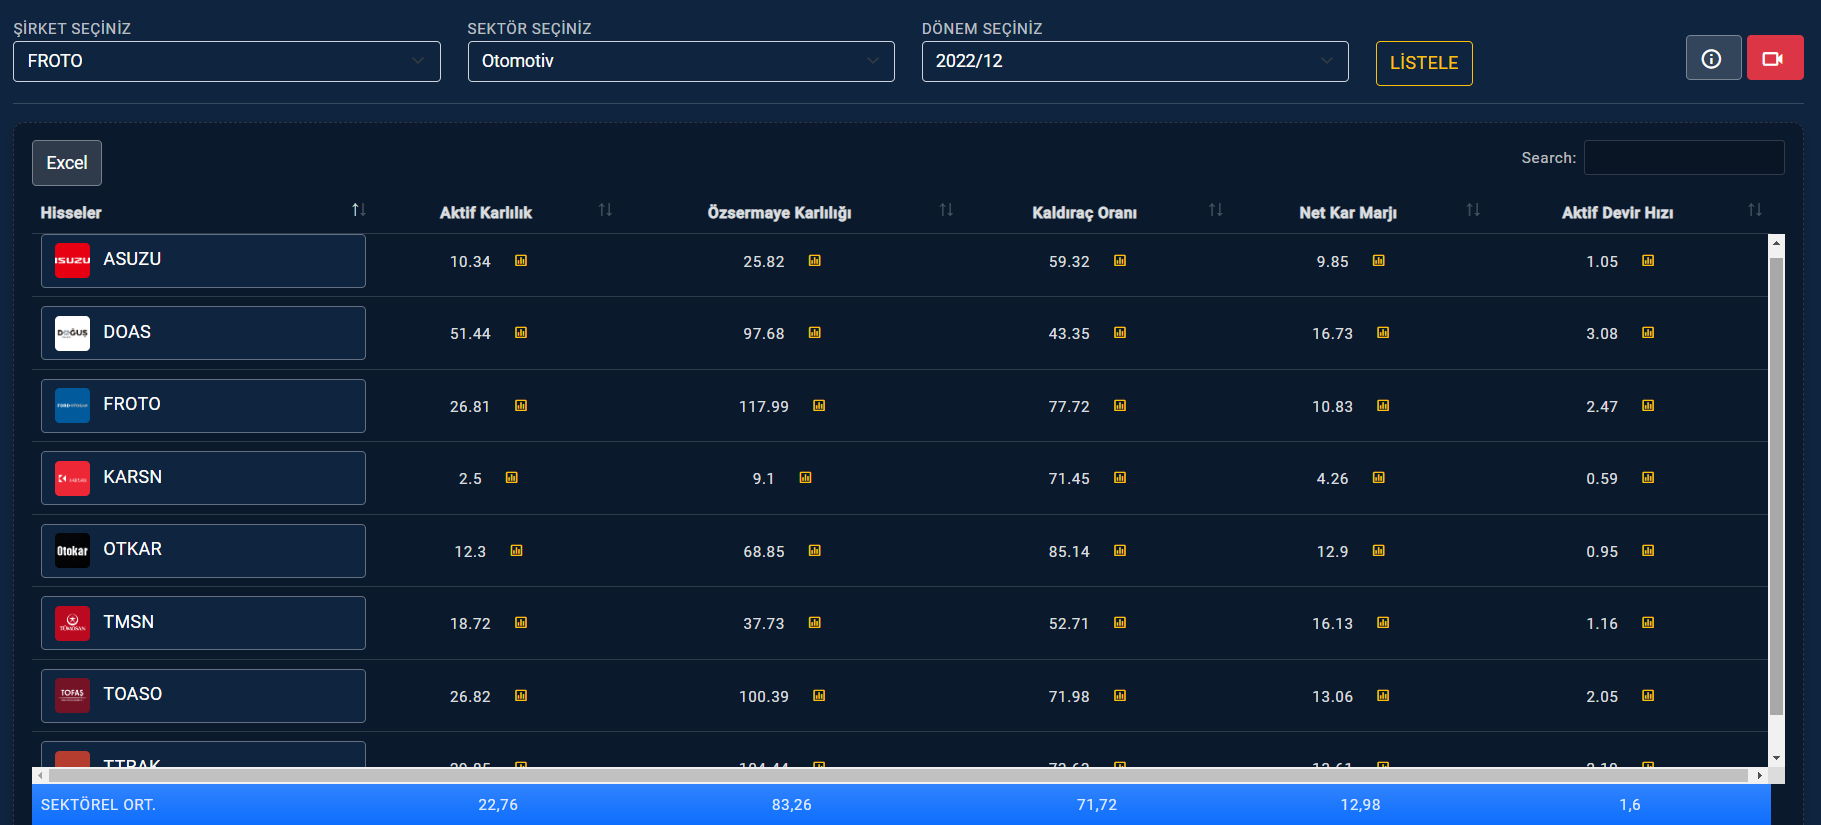Show chart for OTKAR Aktif Karlılık 12.3
Screen dimensions: 1821x825
click(x=517, y=551)
